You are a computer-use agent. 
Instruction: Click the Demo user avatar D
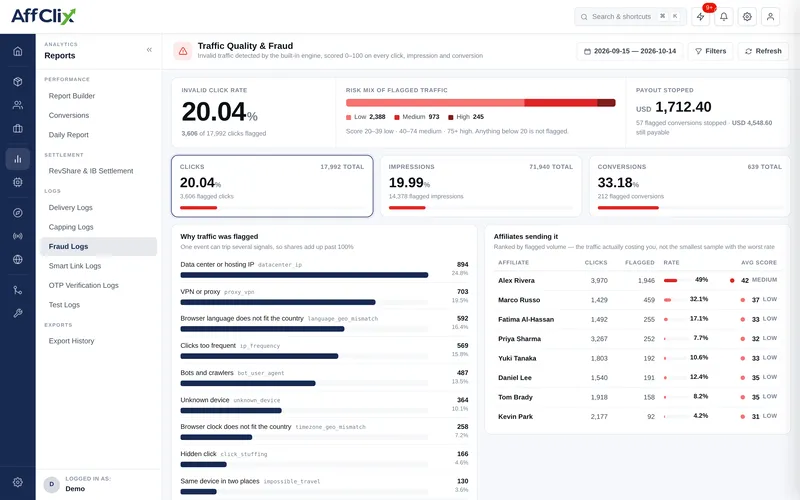tap(52, 484)
